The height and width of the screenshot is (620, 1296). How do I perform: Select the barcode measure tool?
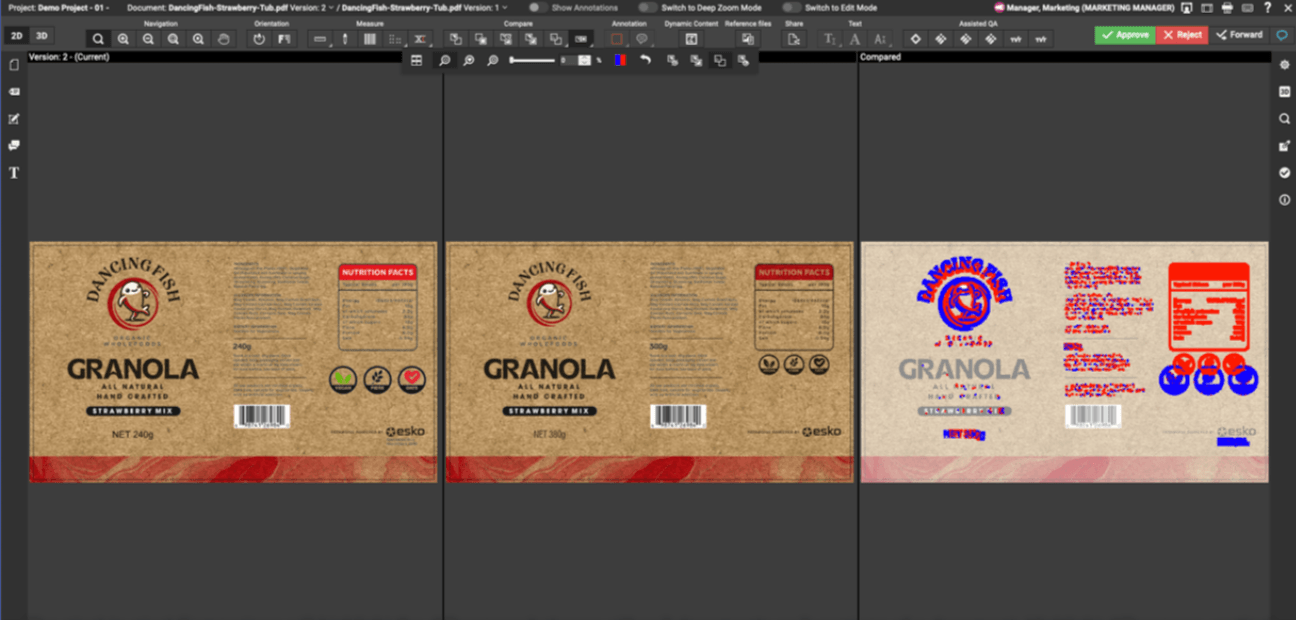pyautogui.click(x=369, y=39)
